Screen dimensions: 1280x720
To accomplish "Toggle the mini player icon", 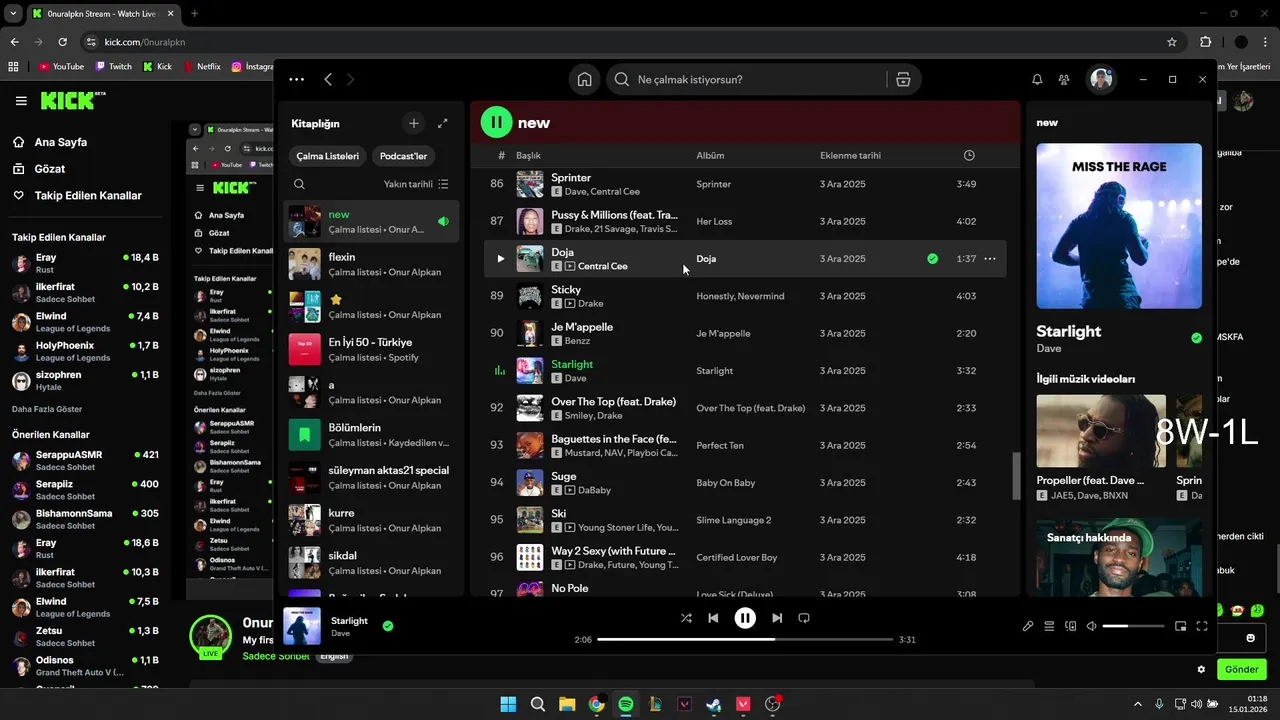I will point(1181,626).
